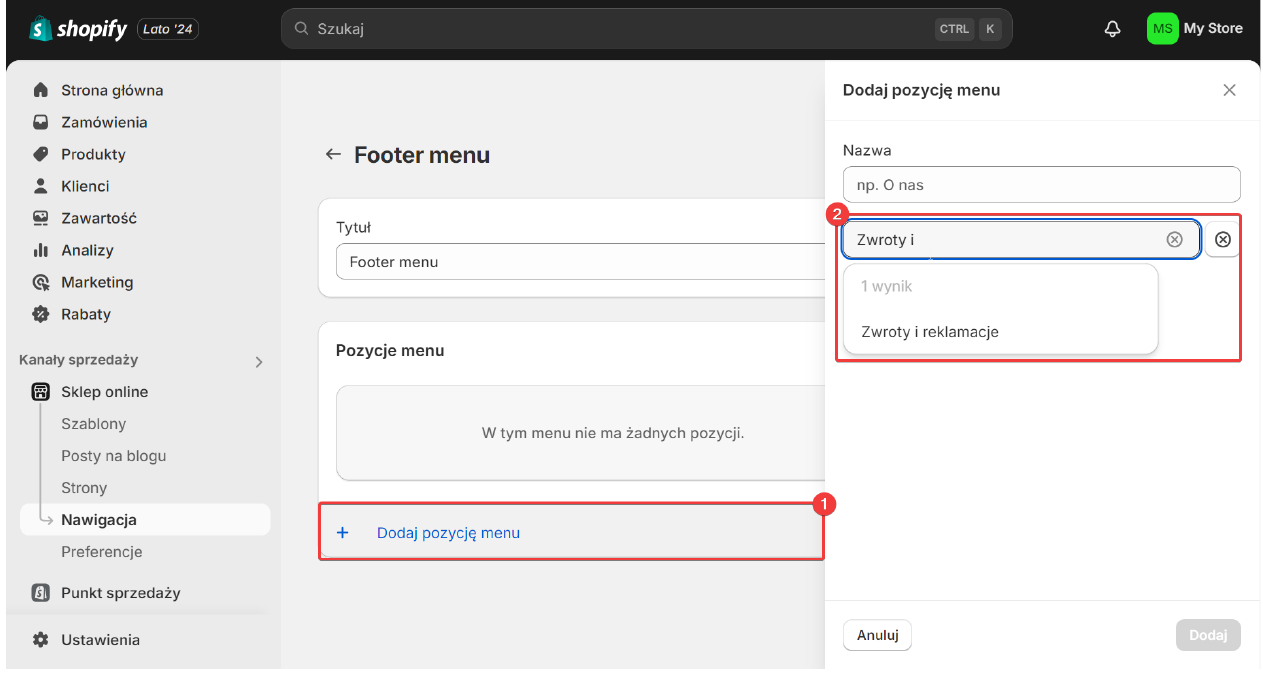Click the Tytuł Footer menu field
The height and width of the screenshot is (679, 1263).
(580, 262)
